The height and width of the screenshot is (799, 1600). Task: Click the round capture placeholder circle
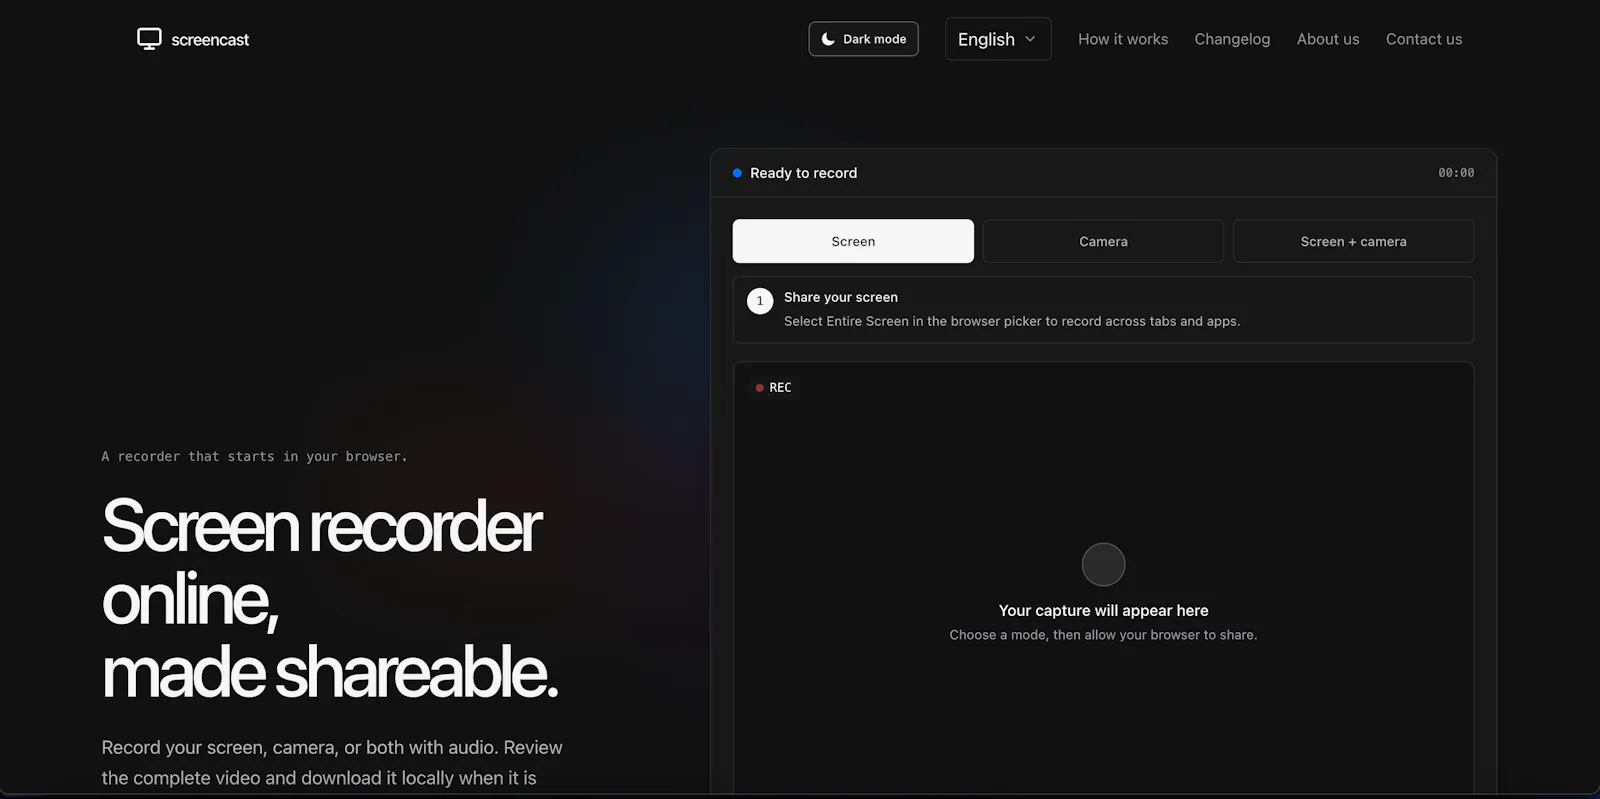[1103, 565]
